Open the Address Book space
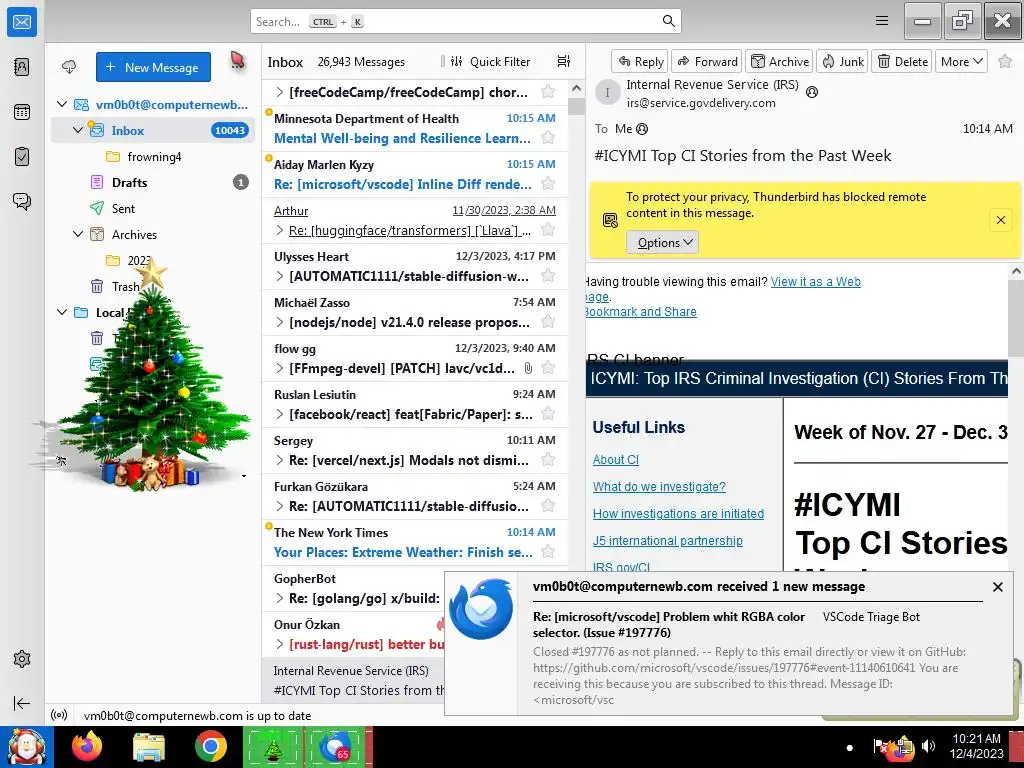 point(22,67)
